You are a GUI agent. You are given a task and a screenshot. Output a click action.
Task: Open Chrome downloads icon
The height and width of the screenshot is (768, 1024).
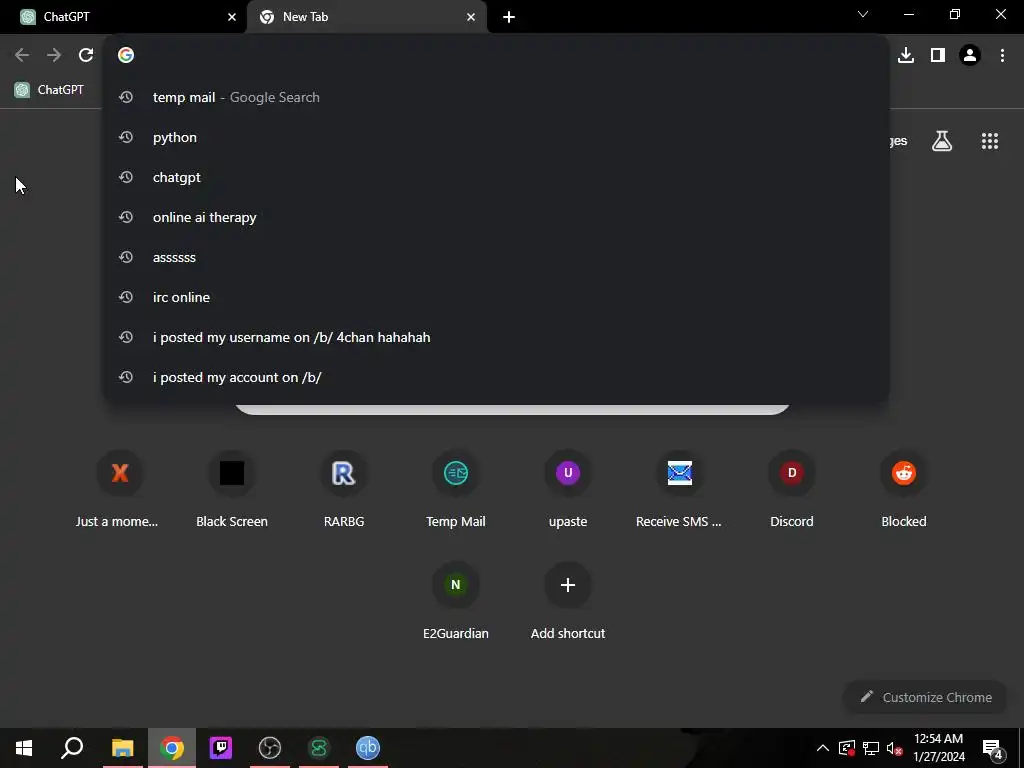pos(906,55)
